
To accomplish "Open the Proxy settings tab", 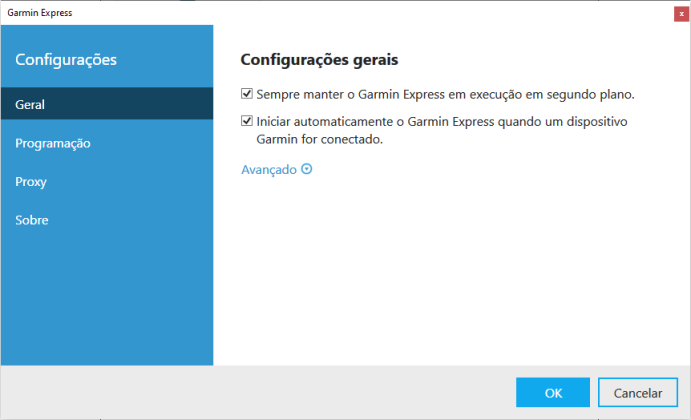I will click(107, 182).
